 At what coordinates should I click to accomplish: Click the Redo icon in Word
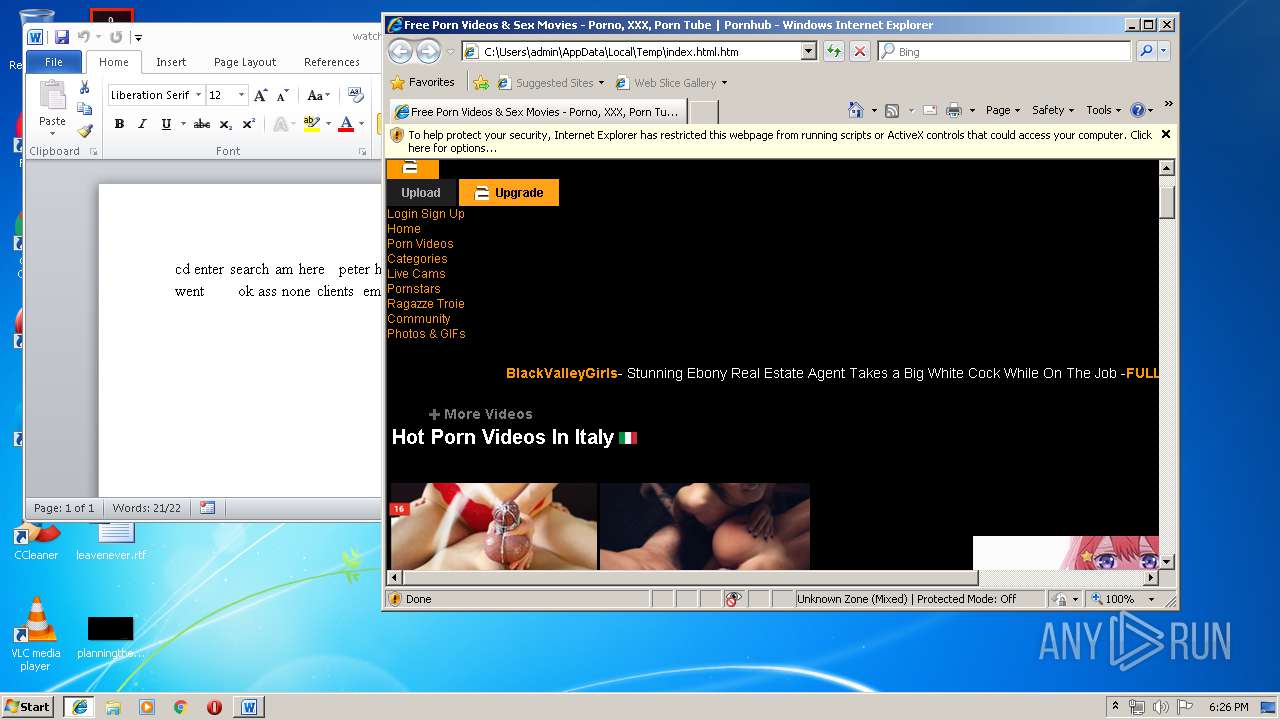click(x=116, y=37)
